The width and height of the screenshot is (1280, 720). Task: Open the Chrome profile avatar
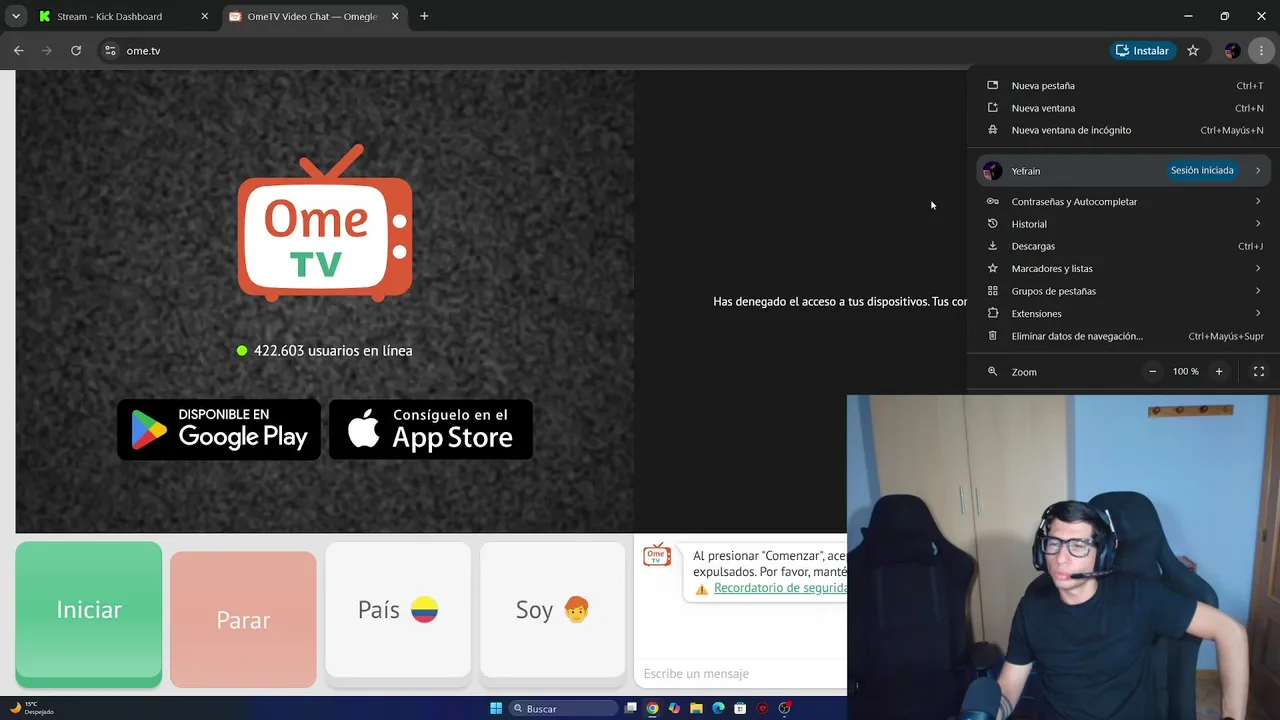(x=1232, y=50)
